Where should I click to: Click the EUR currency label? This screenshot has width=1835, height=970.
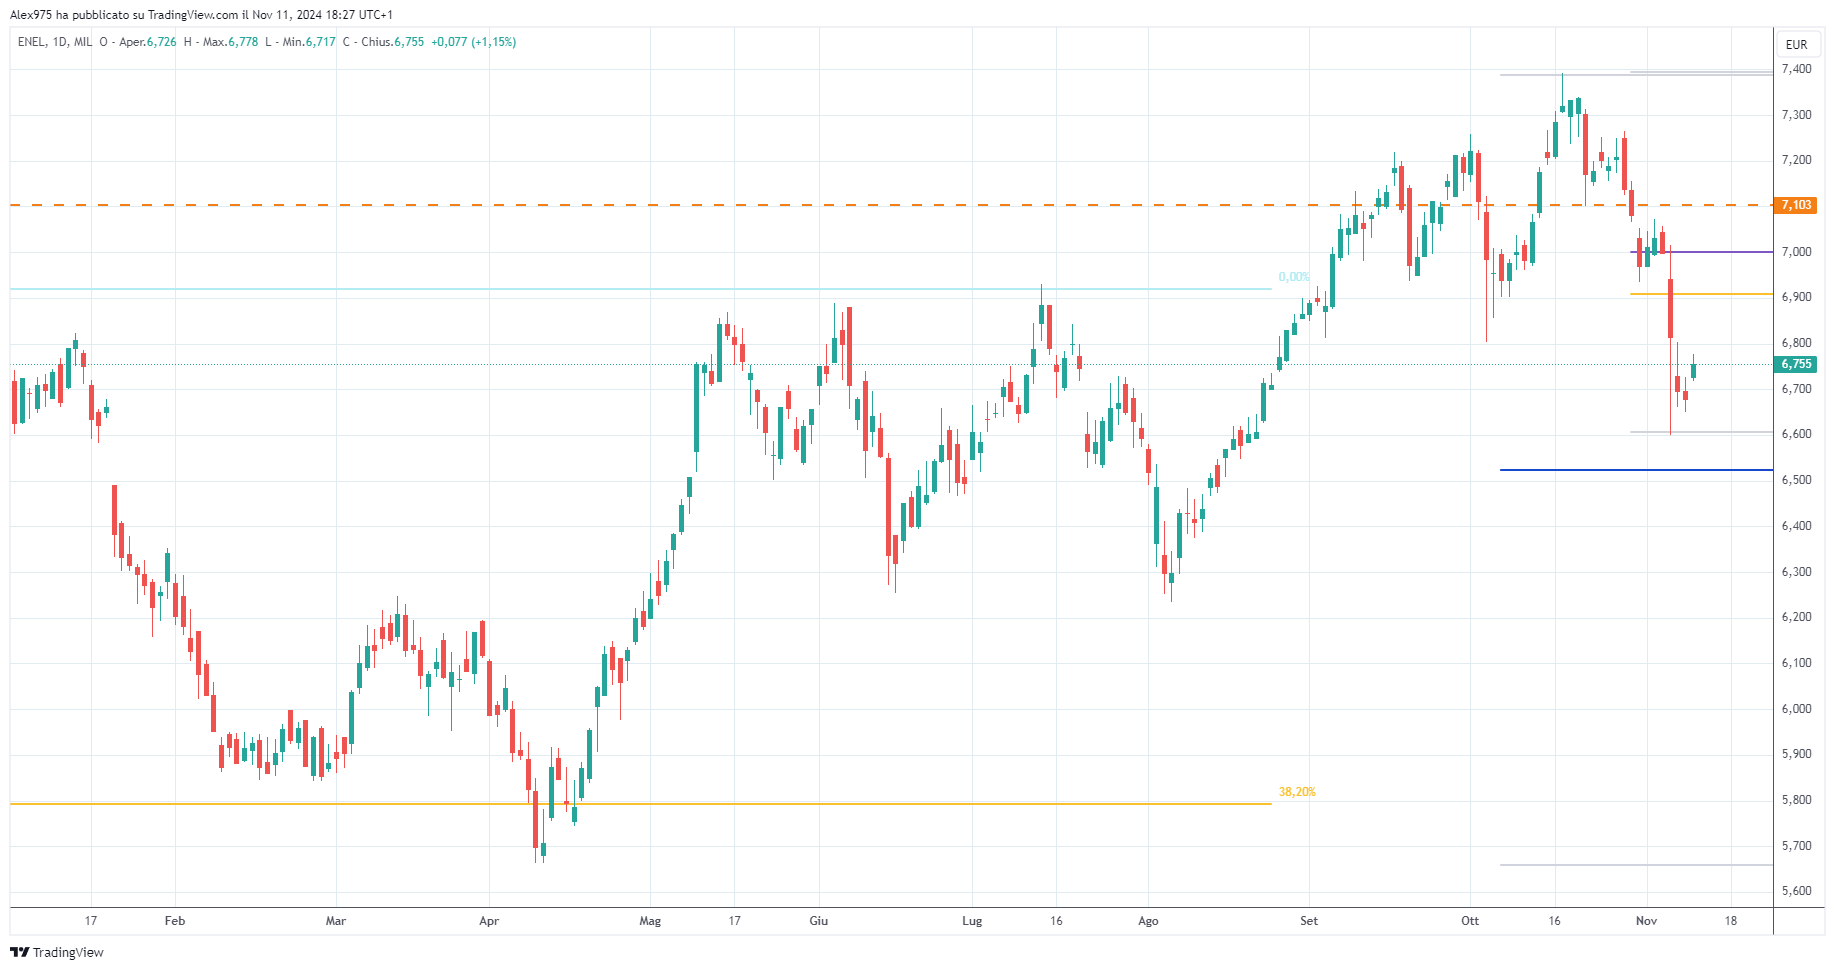pyautogui.click(x=1796, y=44)
